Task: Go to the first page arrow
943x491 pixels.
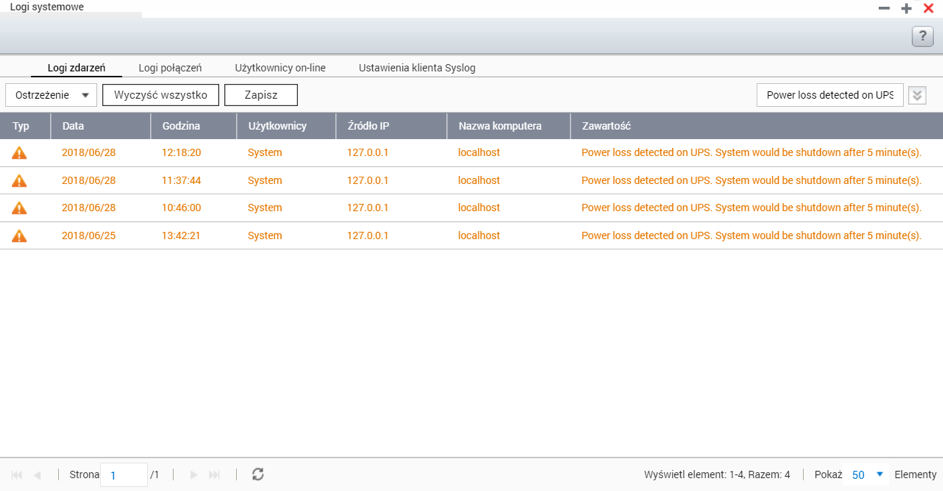Action: [17, 475]
